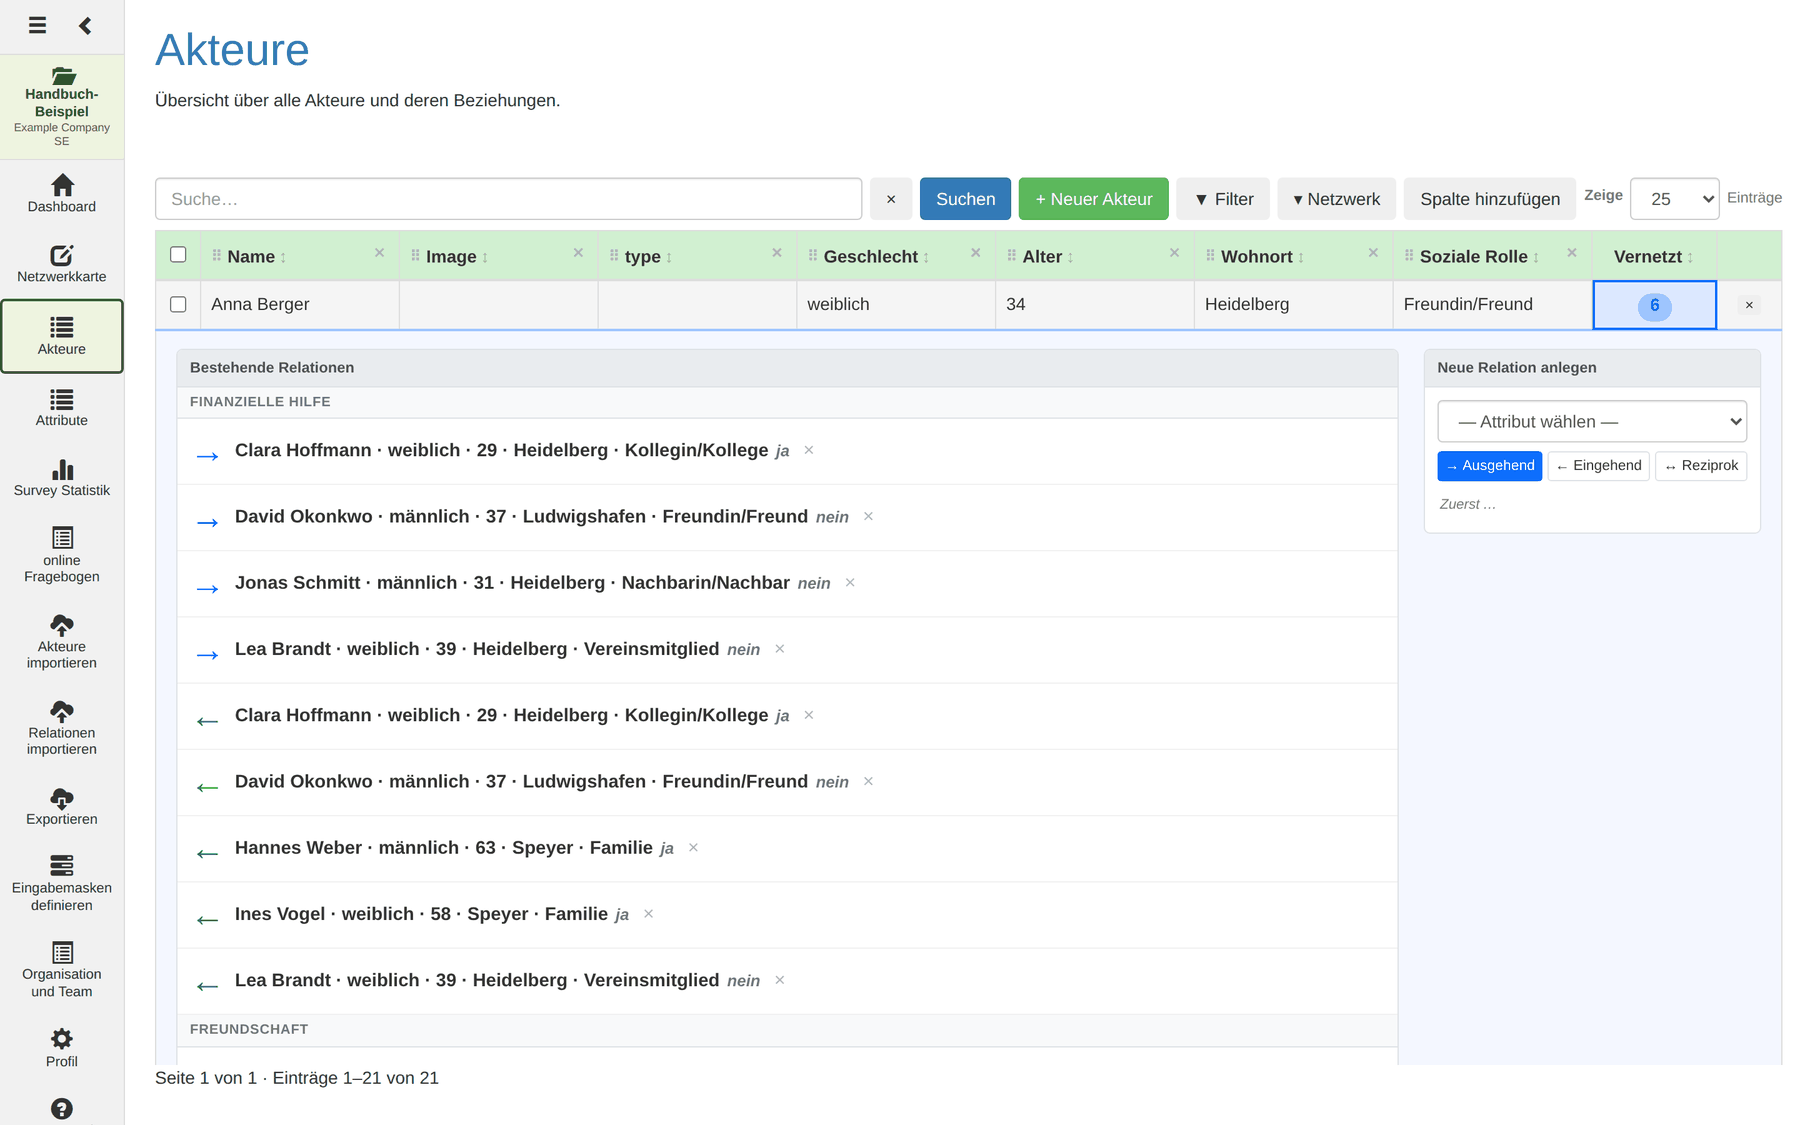Select the Reziprok direction option
The width and height of the screenshot is (1800, 1125).
[x=1701, y=466]
